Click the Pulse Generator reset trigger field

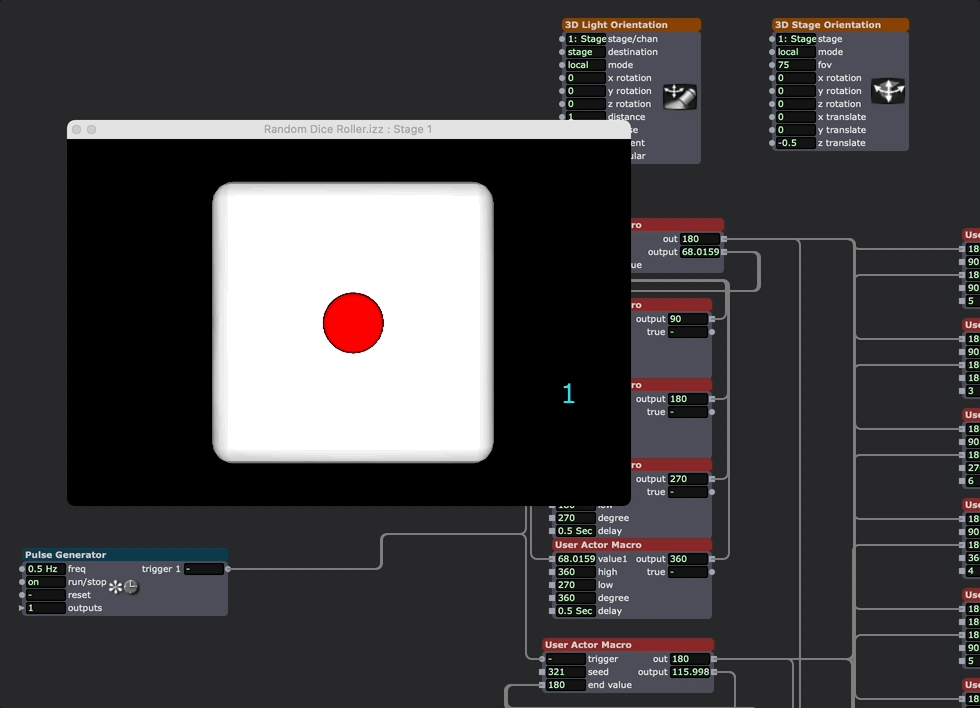tap(46, 595)
